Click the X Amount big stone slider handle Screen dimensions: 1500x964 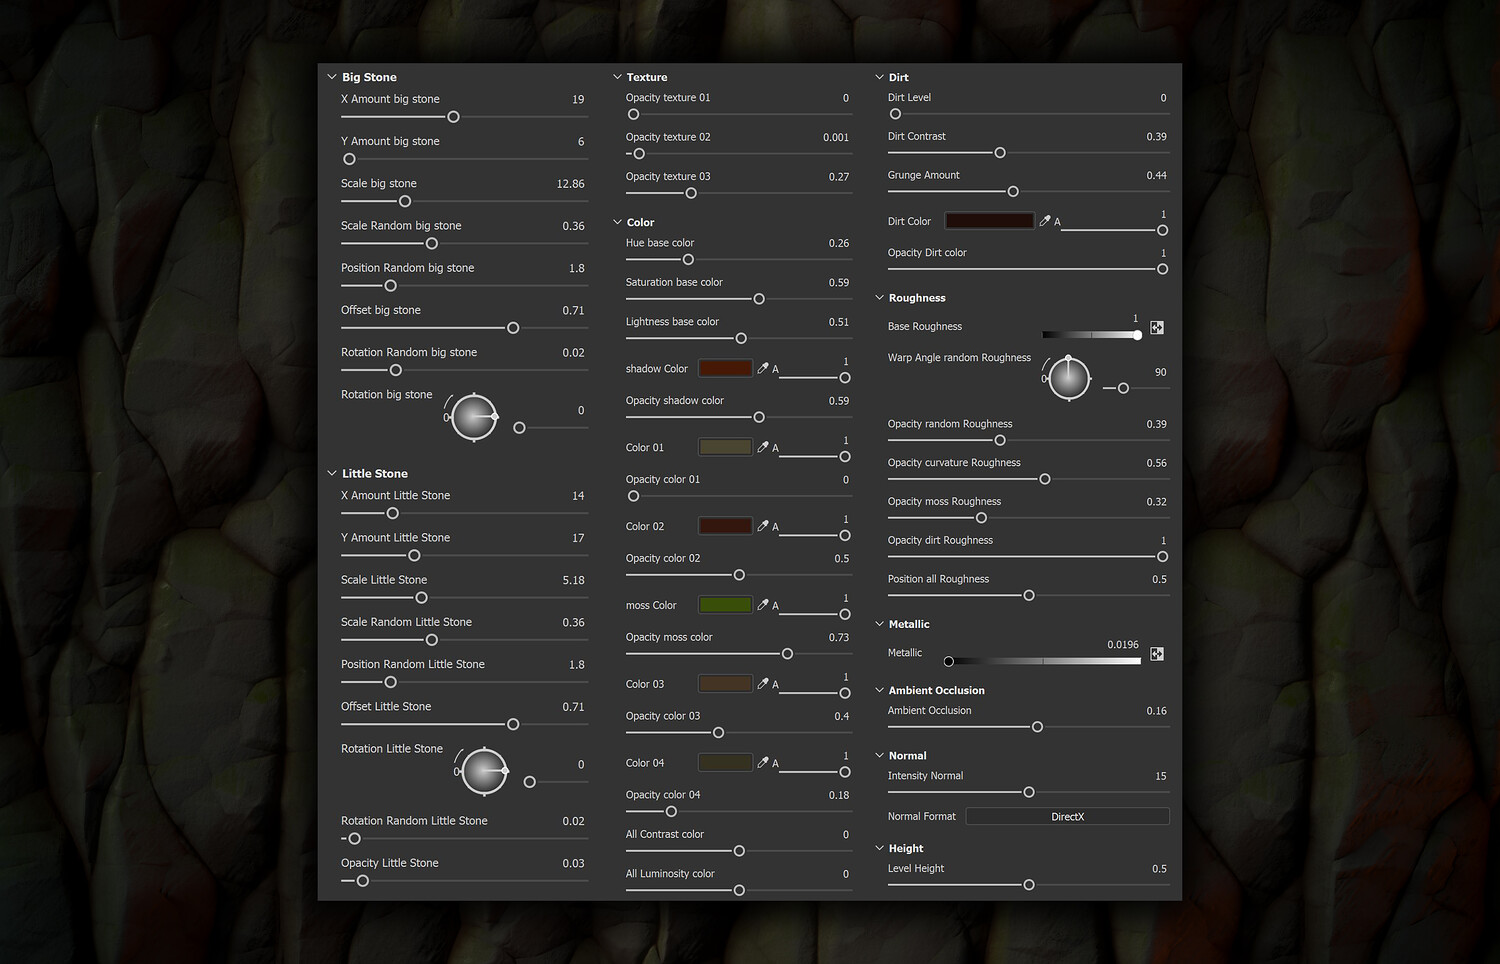453,117
